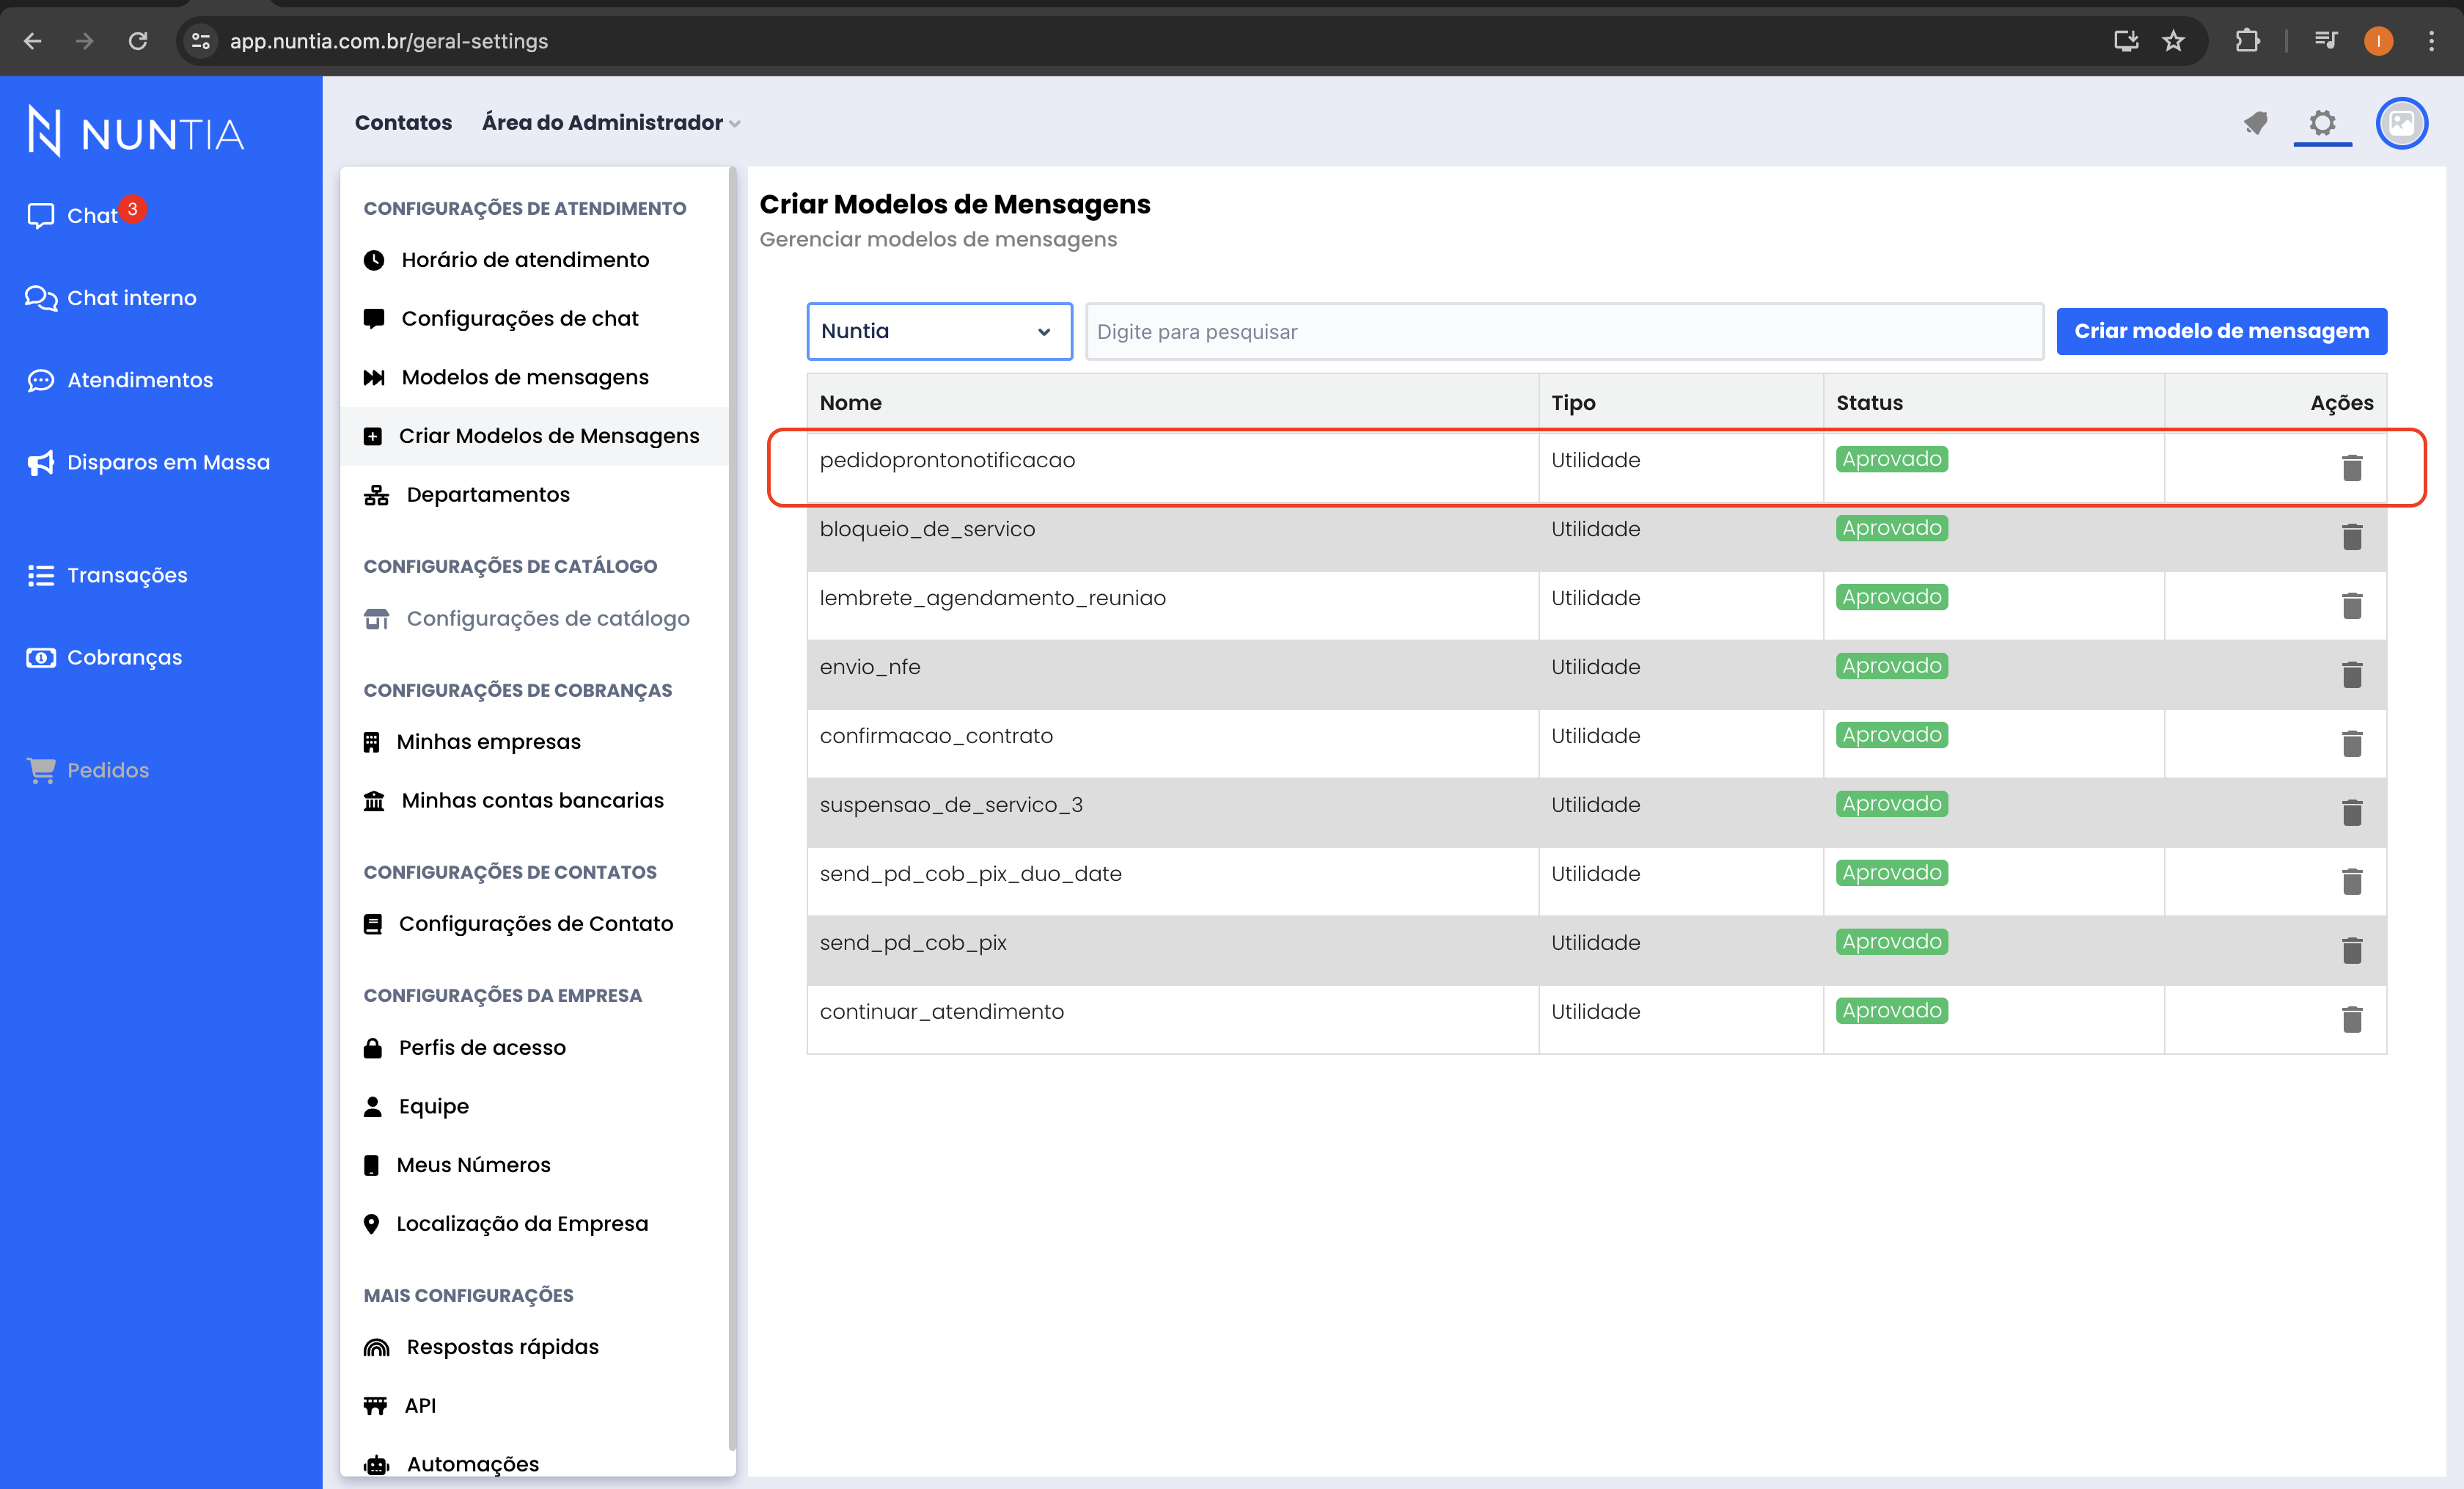Open Transações list in sidebar

(107, 575)
